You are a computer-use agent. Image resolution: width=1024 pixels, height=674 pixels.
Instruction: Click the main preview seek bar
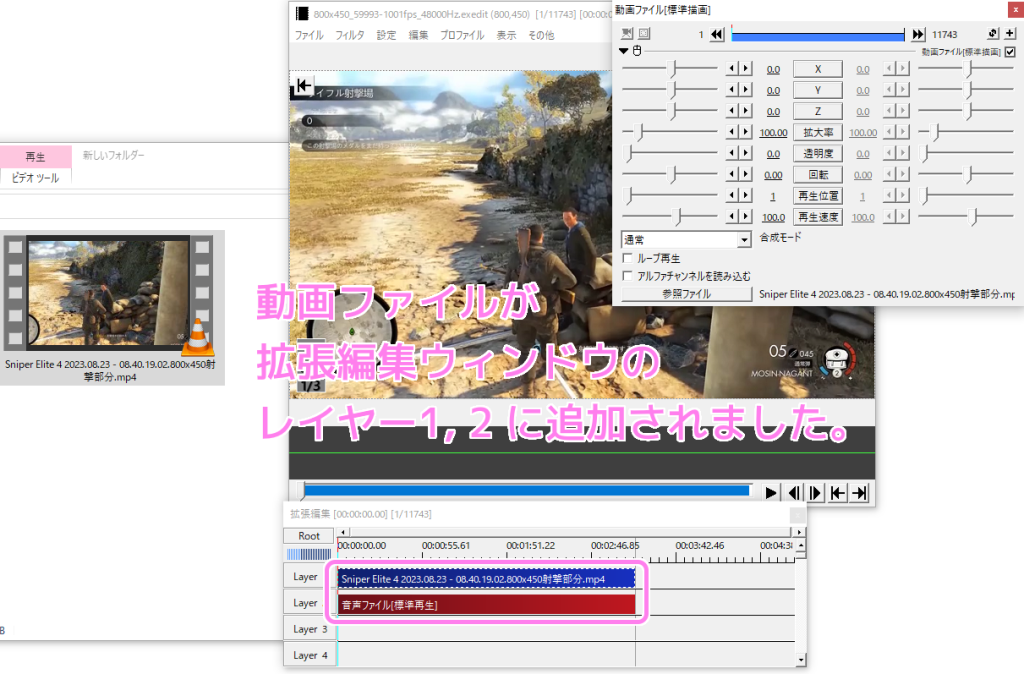[x=526, y=491]
